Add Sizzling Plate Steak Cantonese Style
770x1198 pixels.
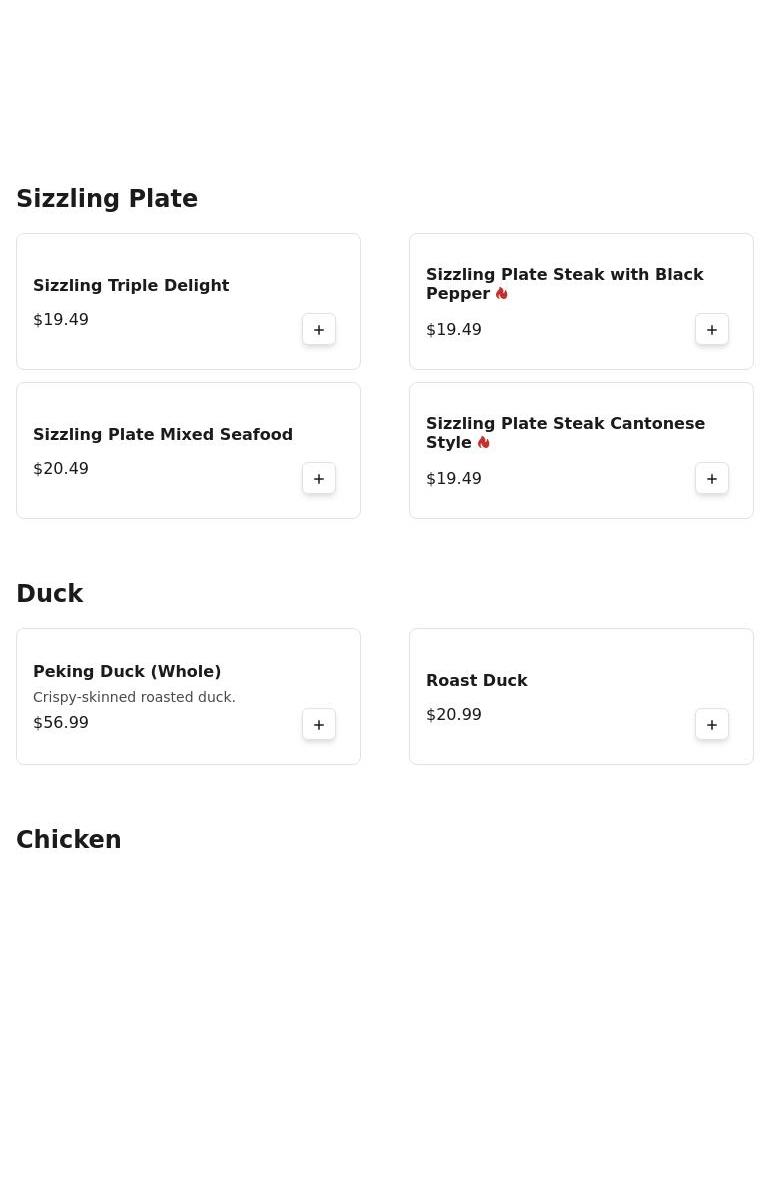(712, 479)
